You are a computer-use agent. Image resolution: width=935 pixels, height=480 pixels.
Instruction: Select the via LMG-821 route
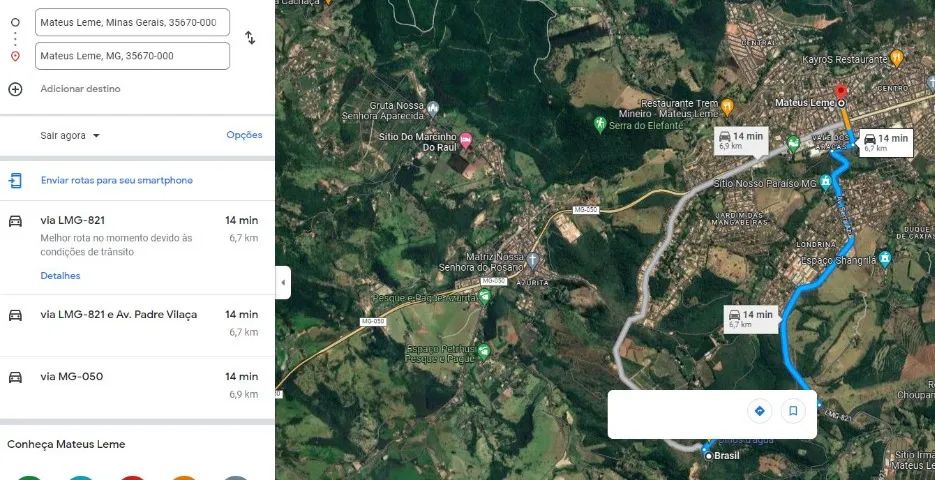[x=137, y=247]
